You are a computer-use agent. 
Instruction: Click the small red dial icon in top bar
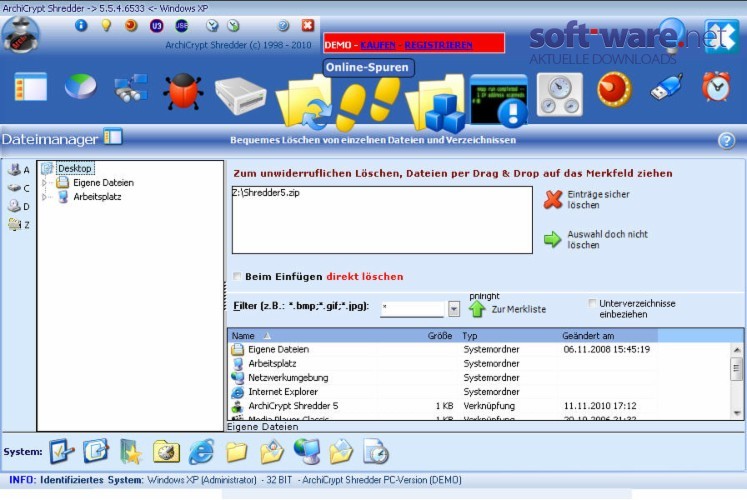tap(131, 25)
